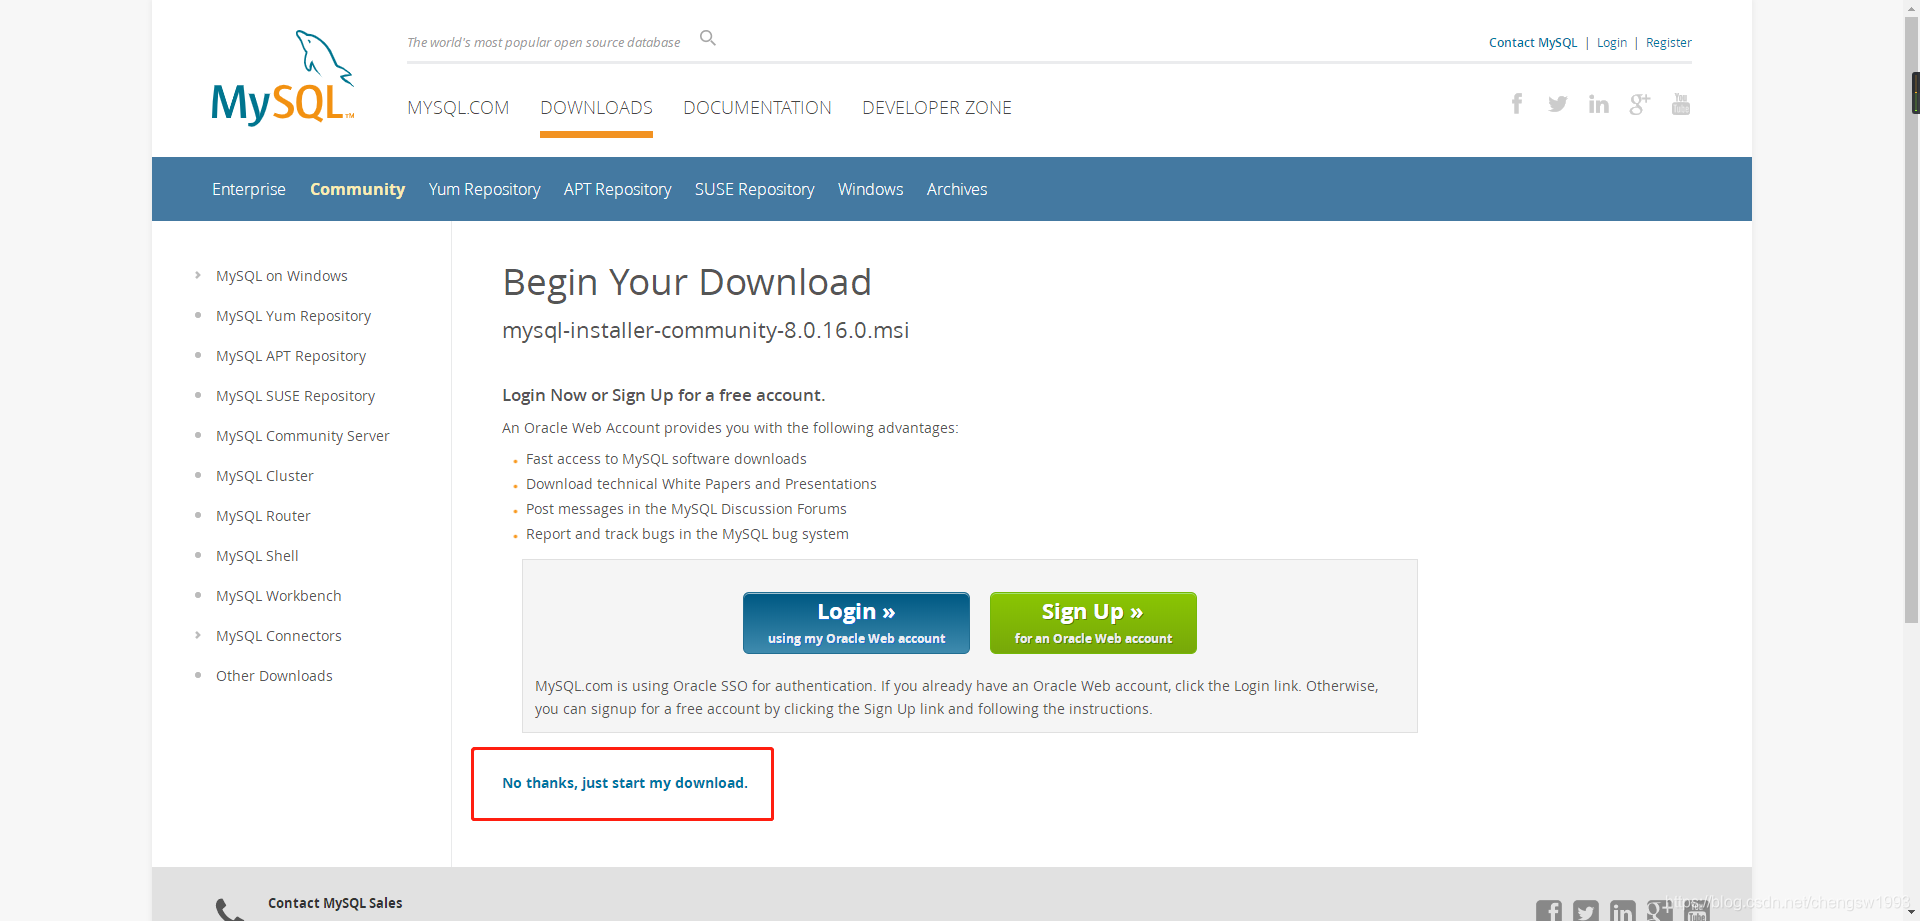Open MySQL YouTube icon in header
Screen dimensions: 1920x921
click(1681, 104)
